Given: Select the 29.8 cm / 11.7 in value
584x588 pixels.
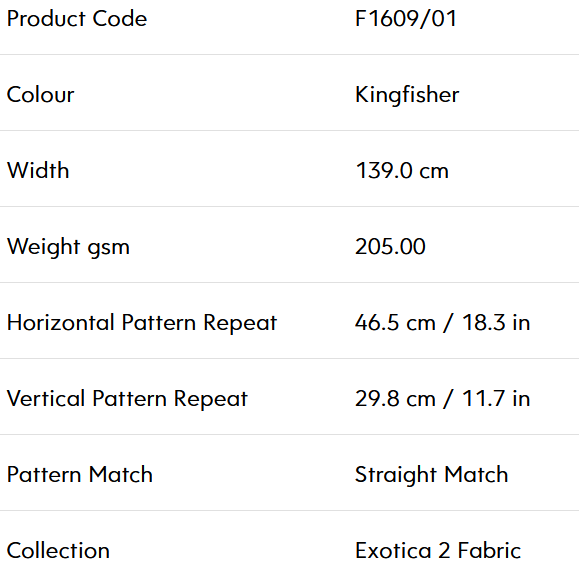Looking at the screenshot, I should [443, 399].
